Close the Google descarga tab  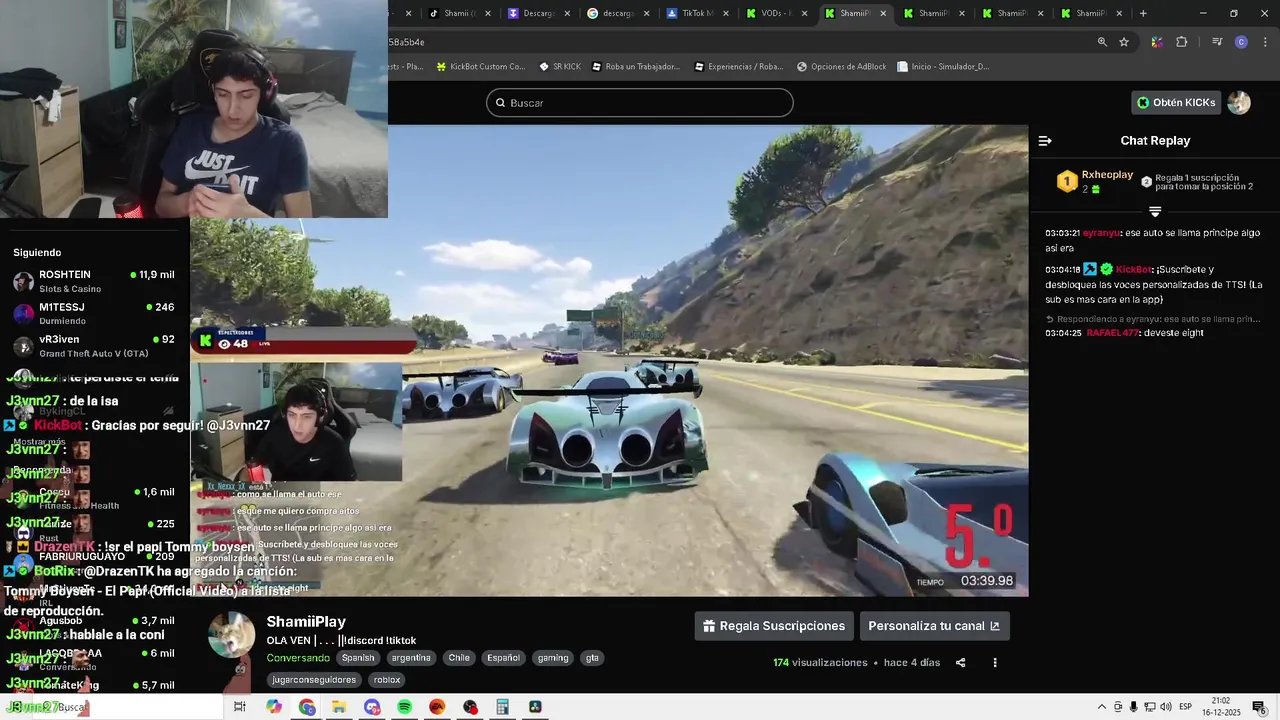pos(647,13)
